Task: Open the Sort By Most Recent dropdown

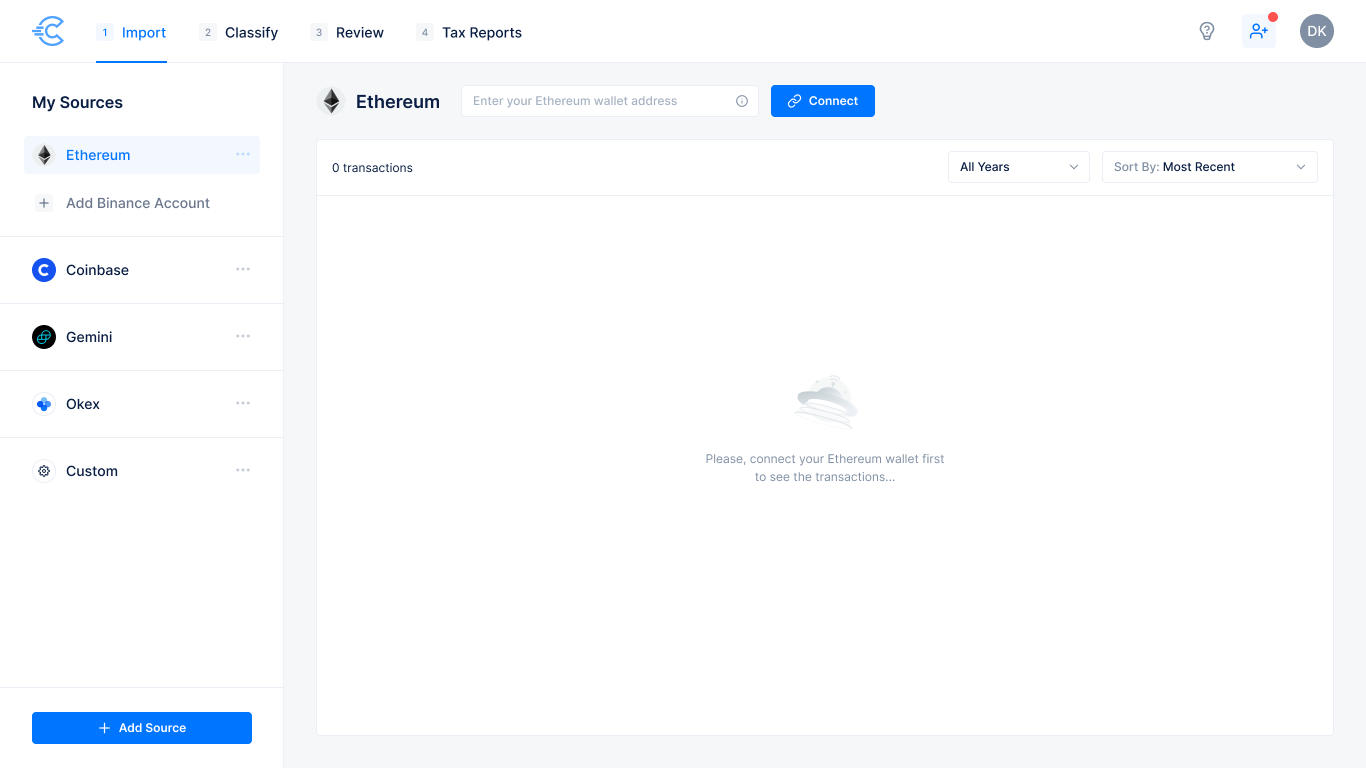Action: tap(1209, 167)
